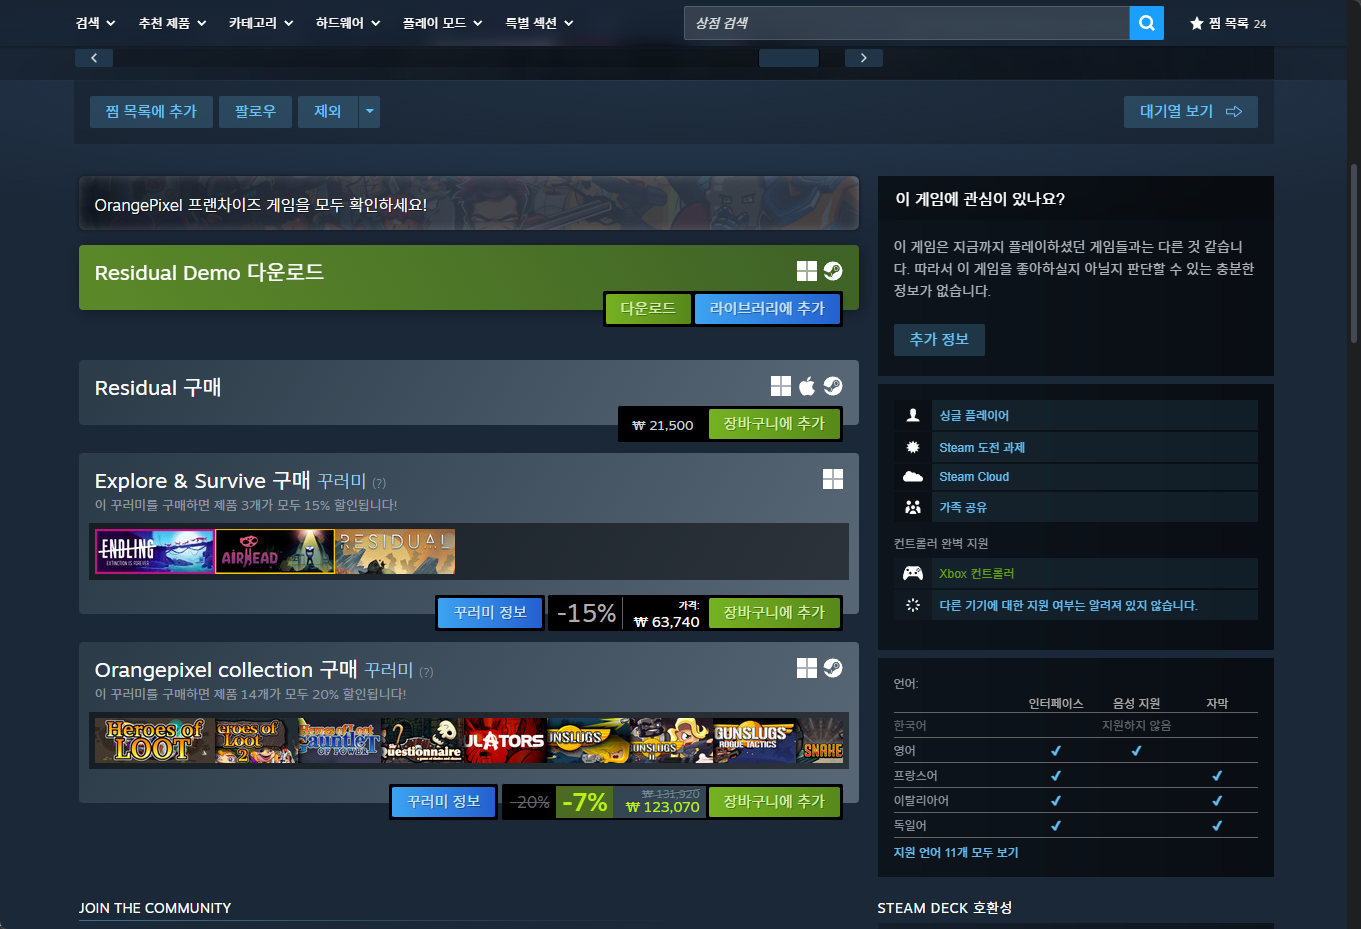Click the Windows icon in Residual Demo row
The height and width of the screenshot is (929, 1361).
pos(807,271)
